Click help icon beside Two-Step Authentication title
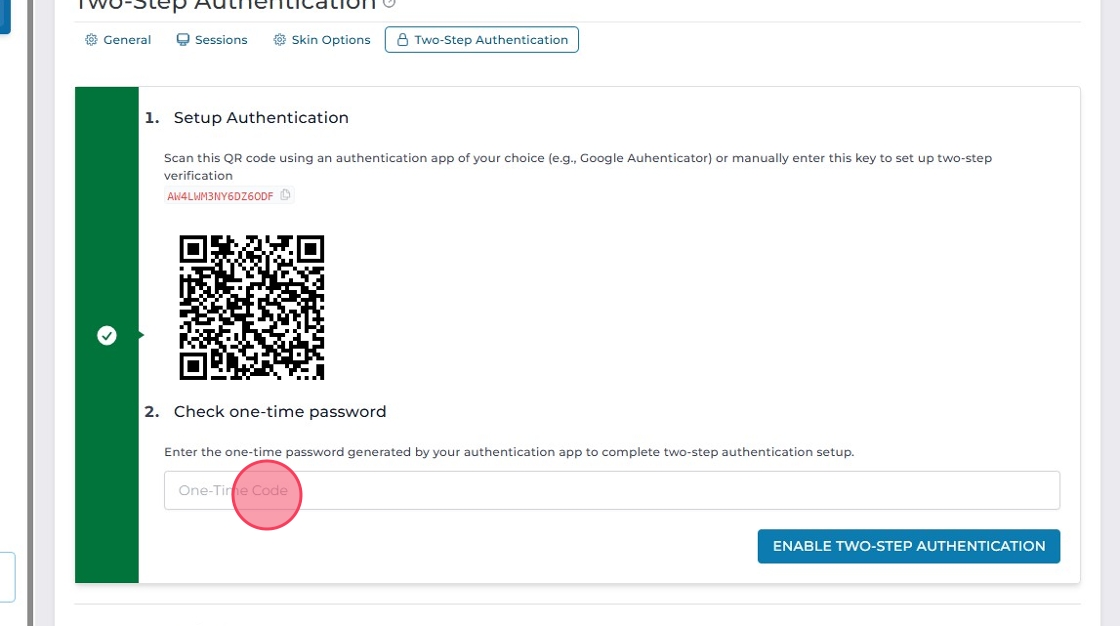 [x=390, y=4]
